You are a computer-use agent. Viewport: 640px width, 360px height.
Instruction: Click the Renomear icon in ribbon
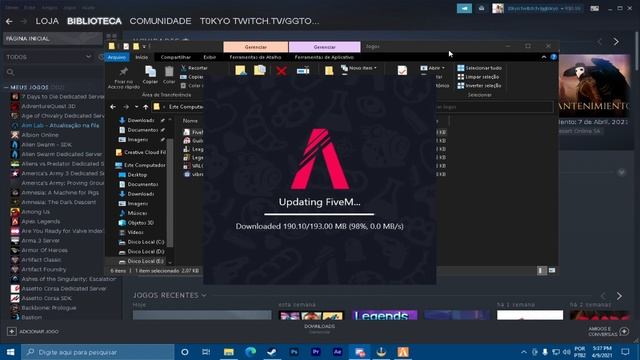(x=303, y=71)
